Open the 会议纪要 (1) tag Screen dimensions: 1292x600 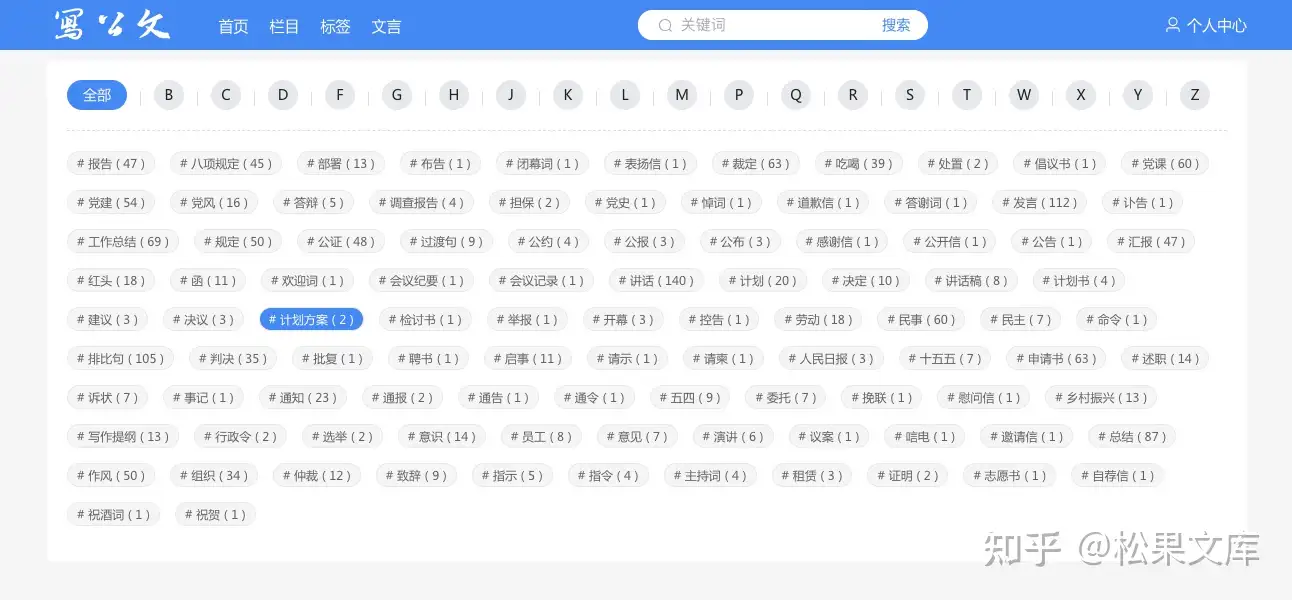(x=421, y=281)
